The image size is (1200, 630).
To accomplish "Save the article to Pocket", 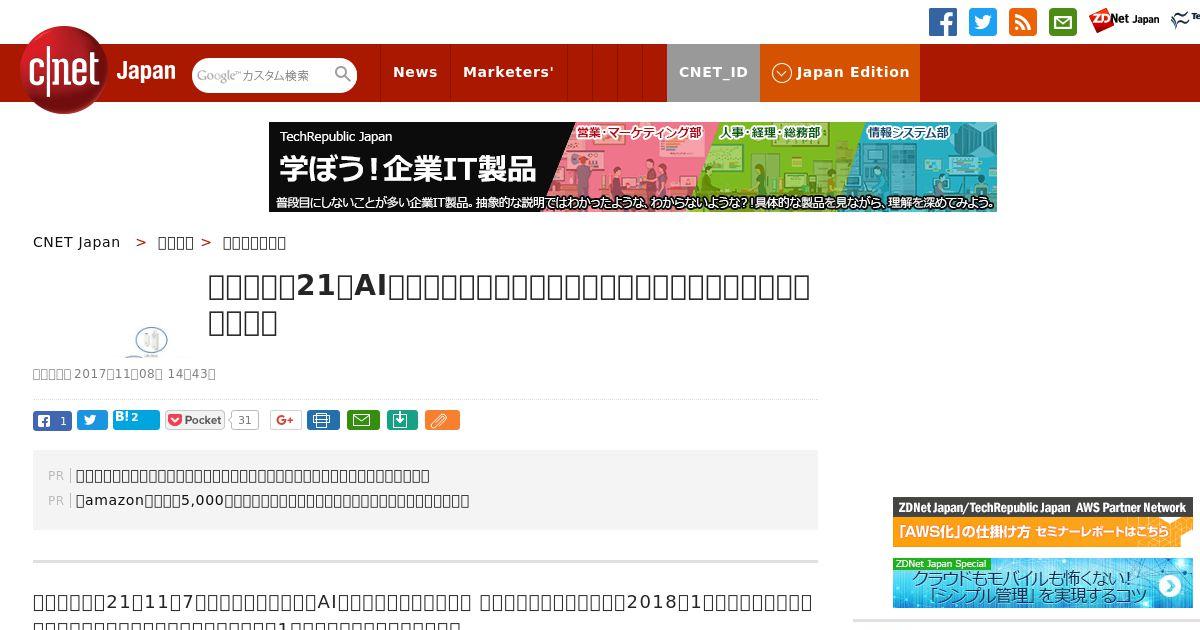I will [195, 420].
